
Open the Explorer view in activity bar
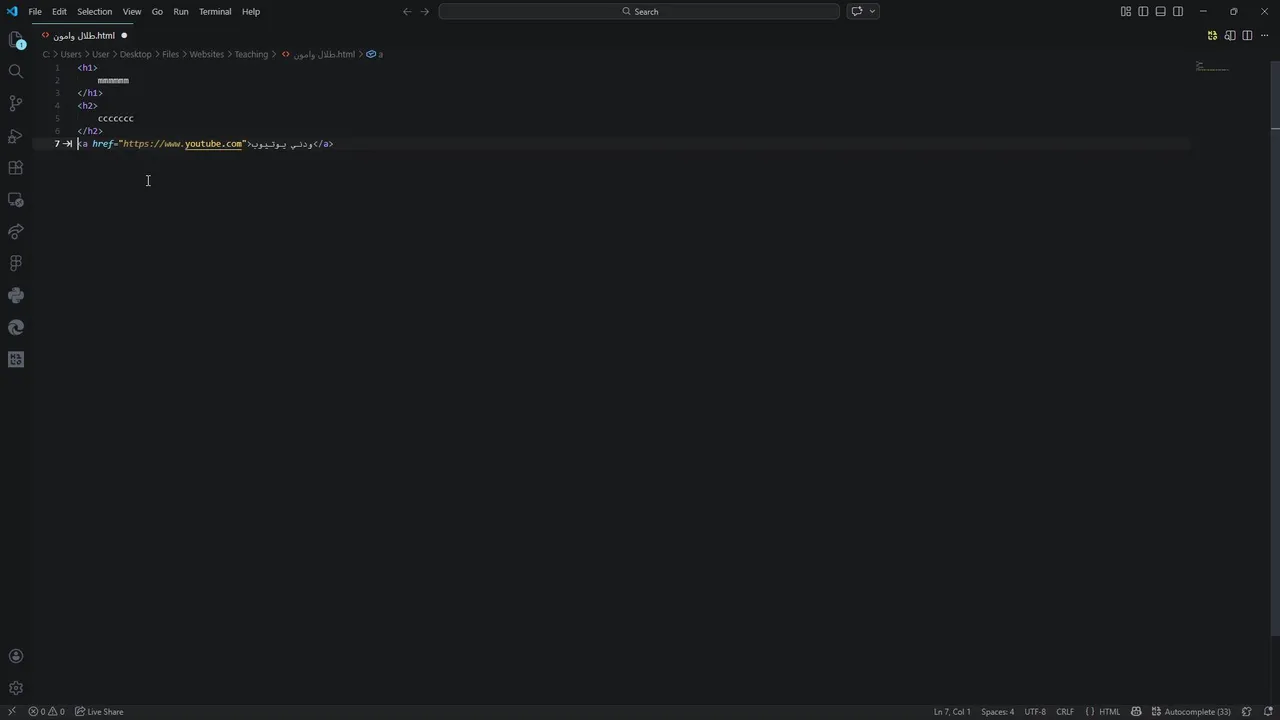coord(16,39)
